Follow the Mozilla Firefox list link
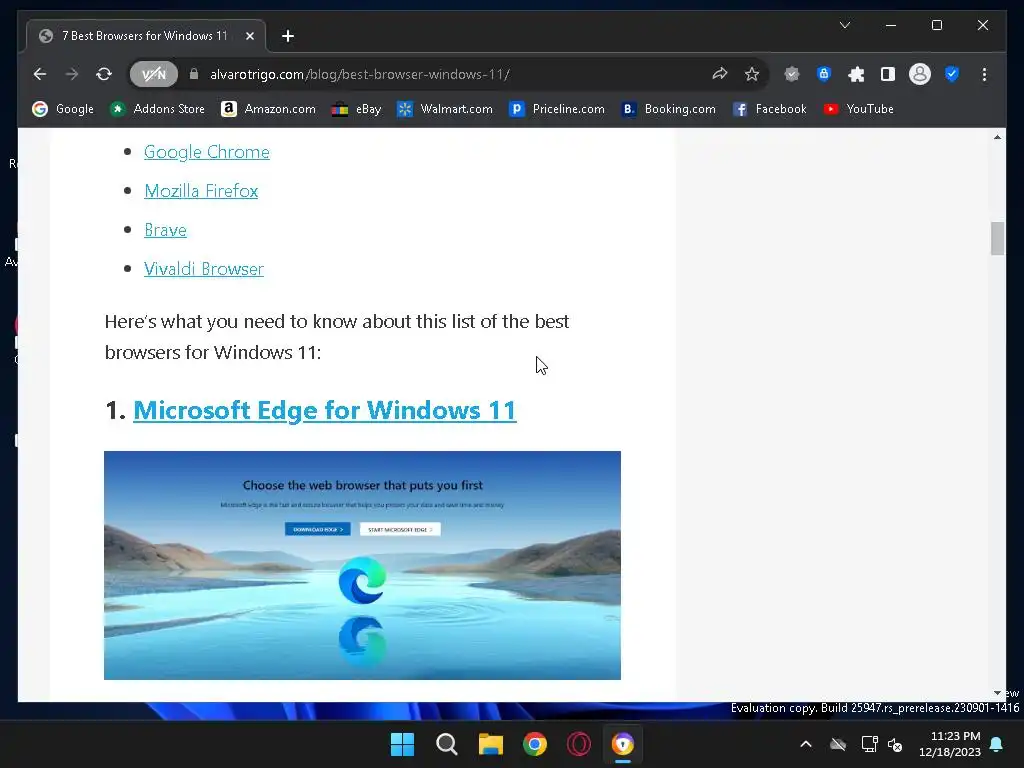Screen dimensions: 1024x768 (201, 191)
